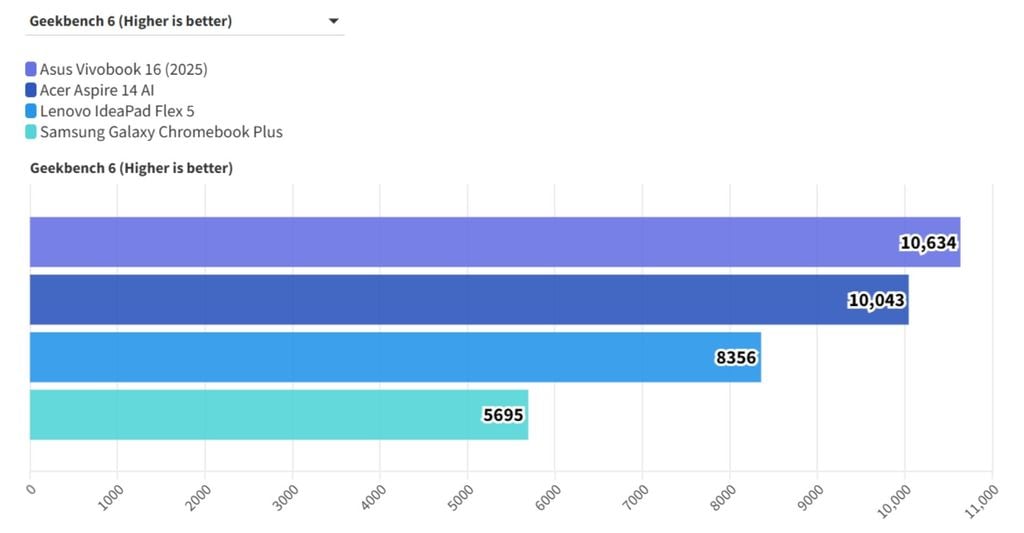The width and height of the screenshot is (1024, 533).
Task: Click the dark blue Acer Aspire bar
Action: pos(469,300)
